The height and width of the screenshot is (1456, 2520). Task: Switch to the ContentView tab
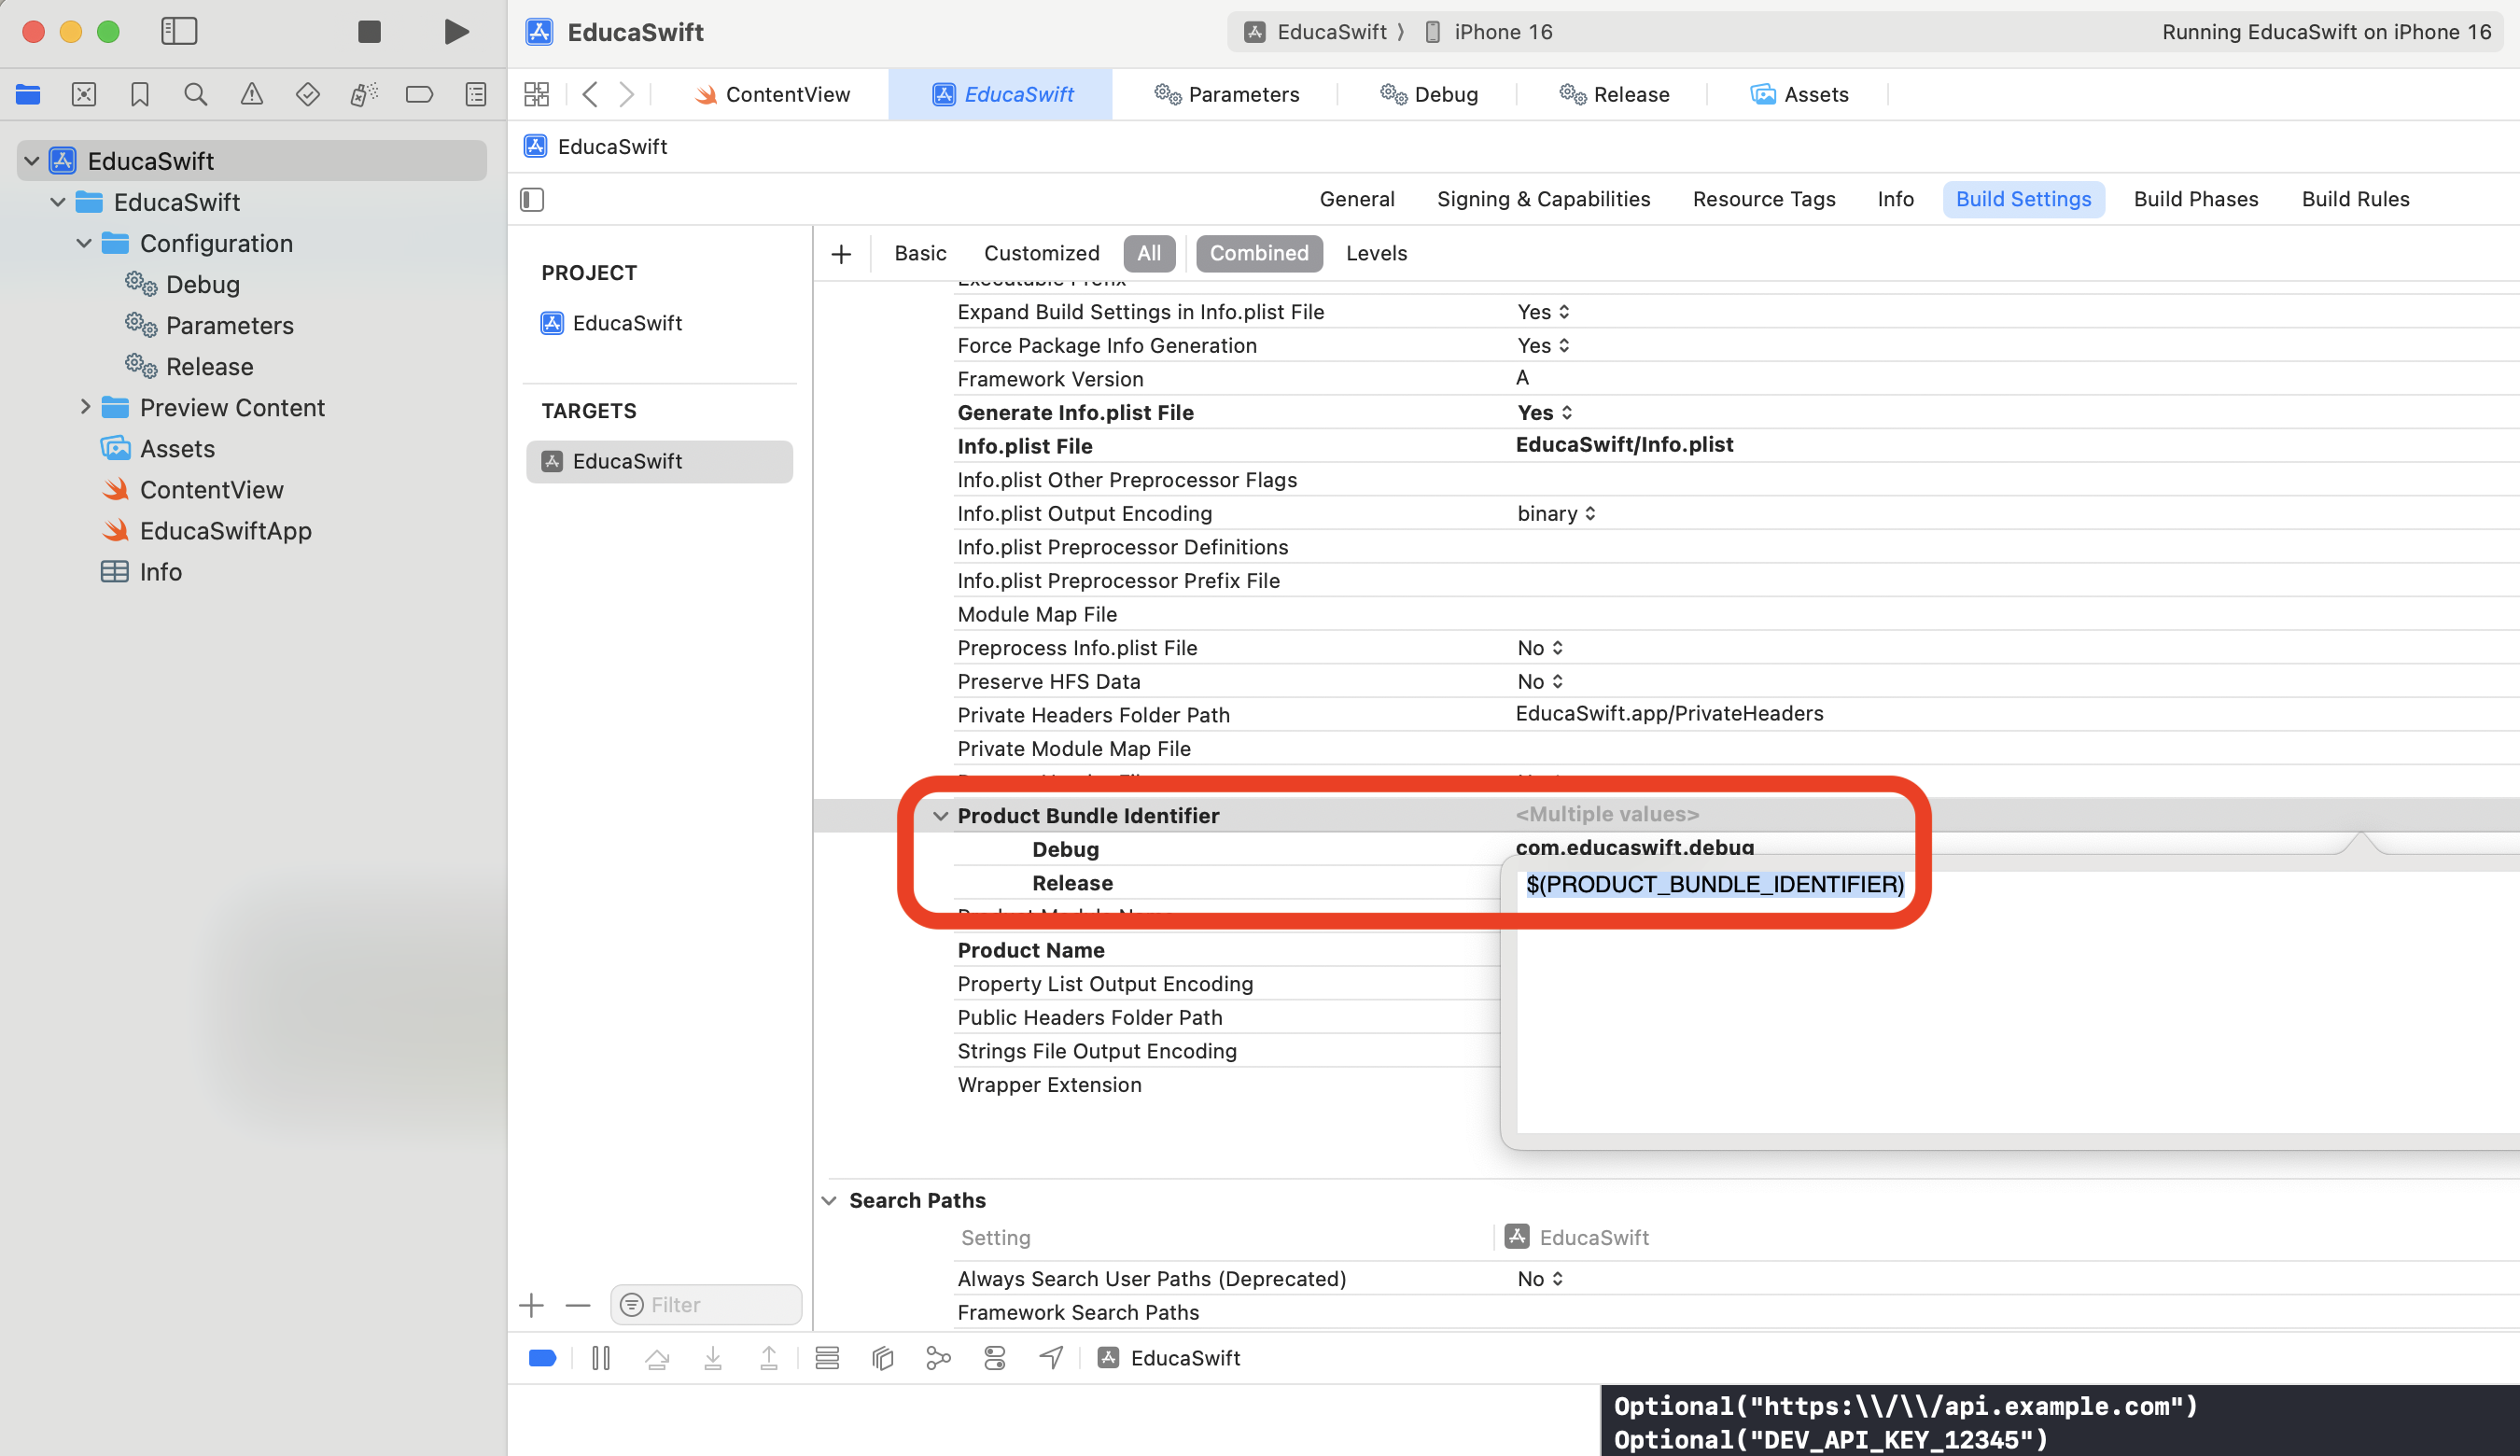tap(772, 95)
